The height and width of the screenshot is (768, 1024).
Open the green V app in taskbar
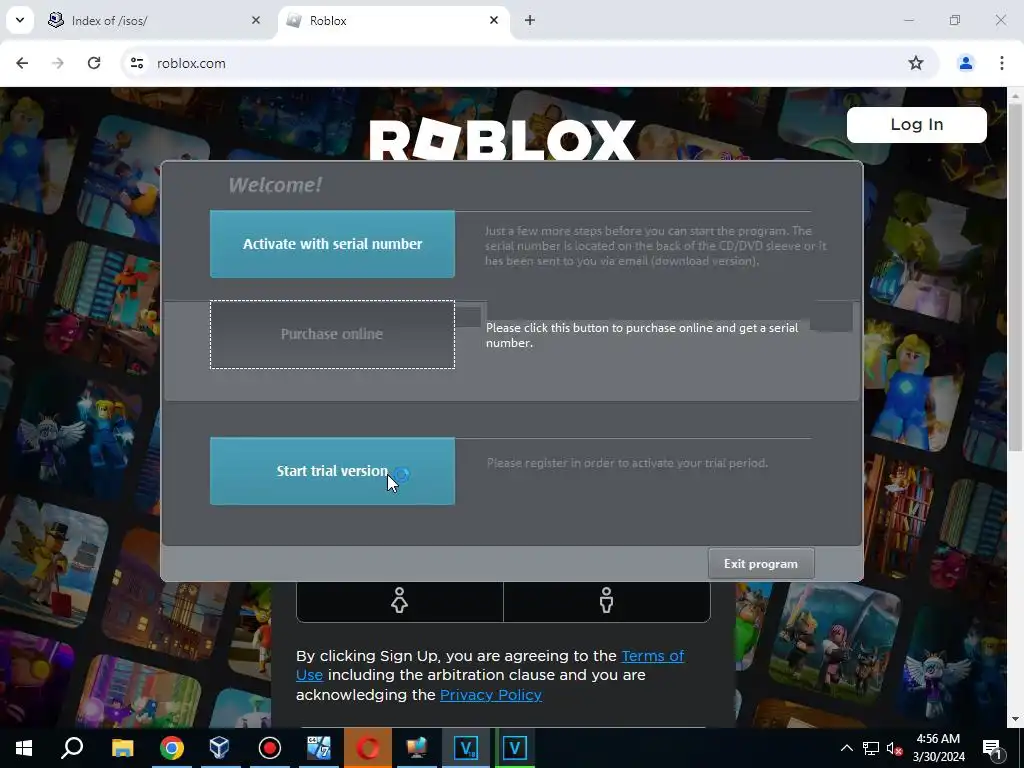click(x=515, y=748)
